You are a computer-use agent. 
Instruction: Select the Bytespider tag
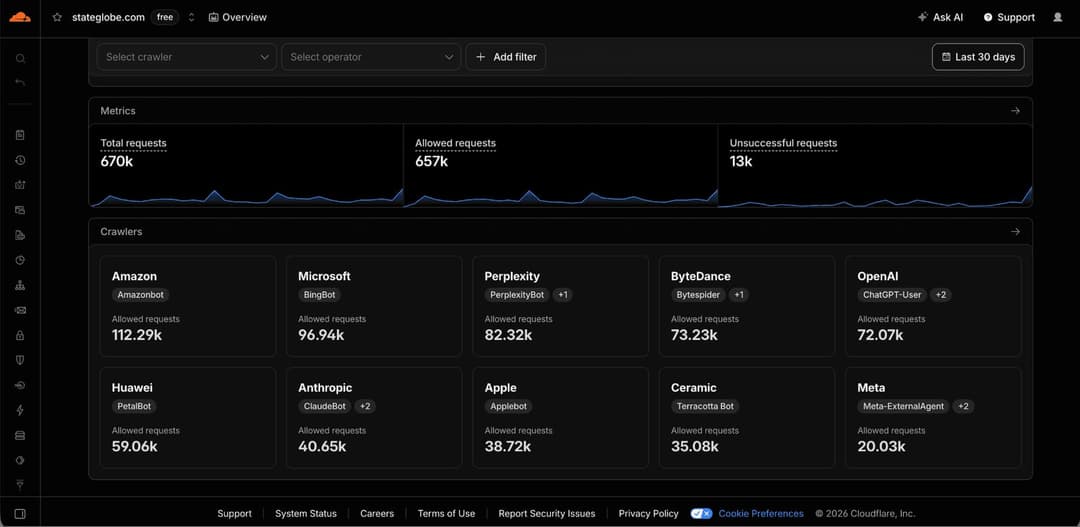(x=698, y=295)
